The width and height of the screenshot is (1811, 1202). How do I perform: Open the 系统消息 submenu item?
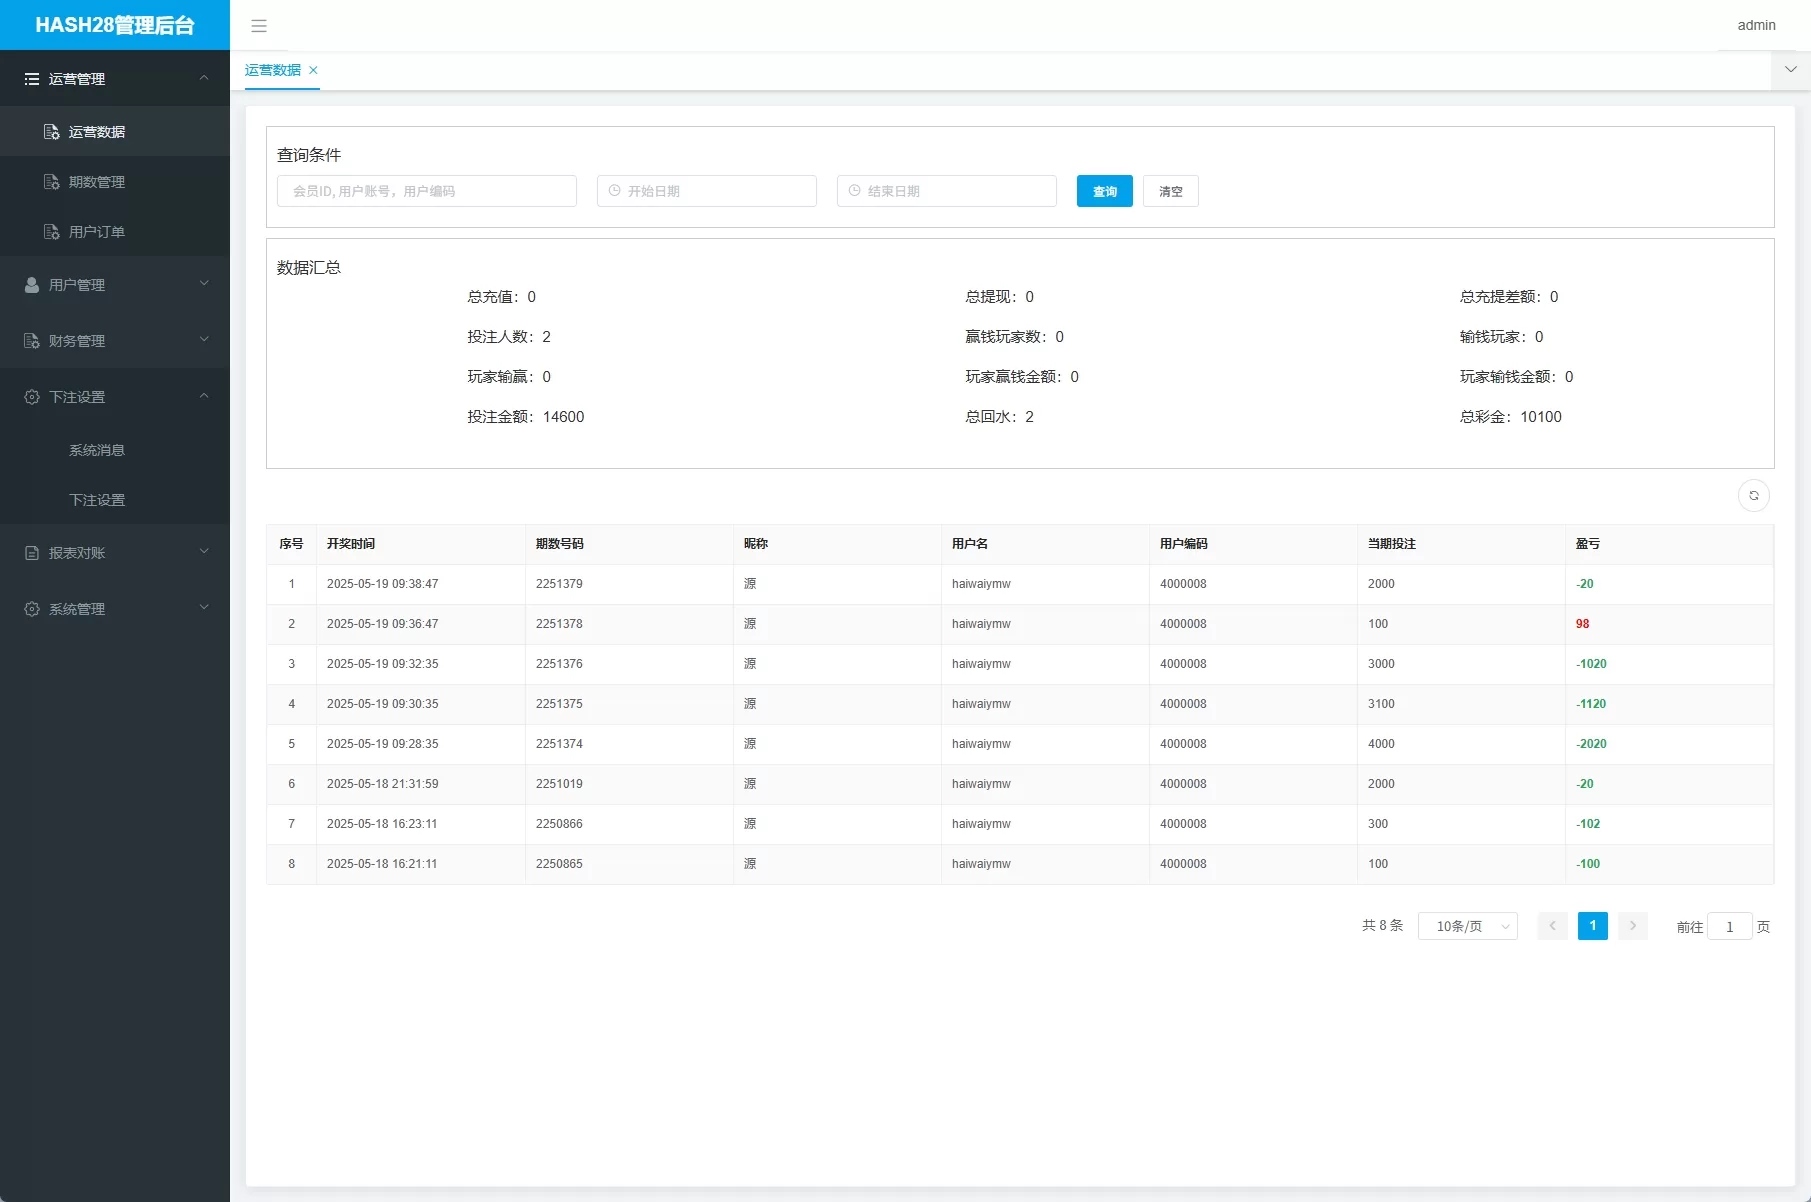[x=97, y=450]
